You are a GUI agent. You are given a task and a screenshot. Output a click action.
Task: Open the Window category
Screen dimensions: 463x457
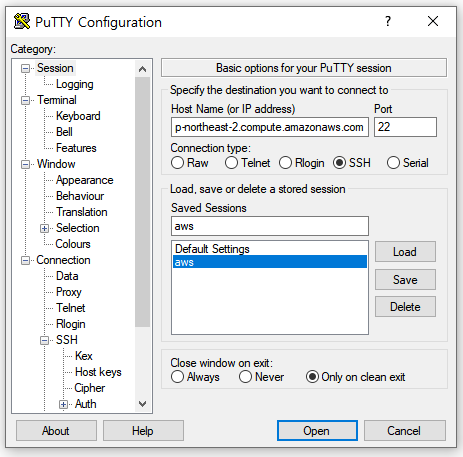(56, 164)
